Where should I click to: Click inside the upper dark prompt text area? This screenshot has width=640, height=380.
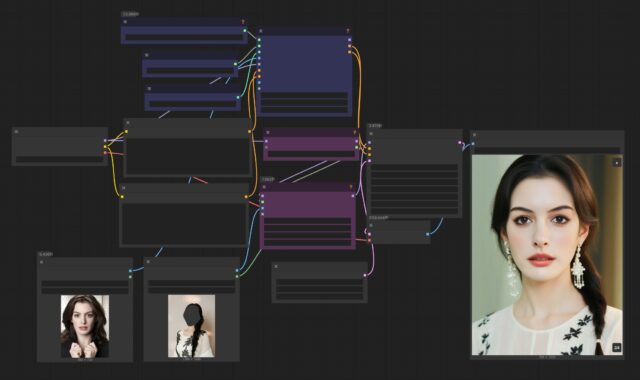188,157
